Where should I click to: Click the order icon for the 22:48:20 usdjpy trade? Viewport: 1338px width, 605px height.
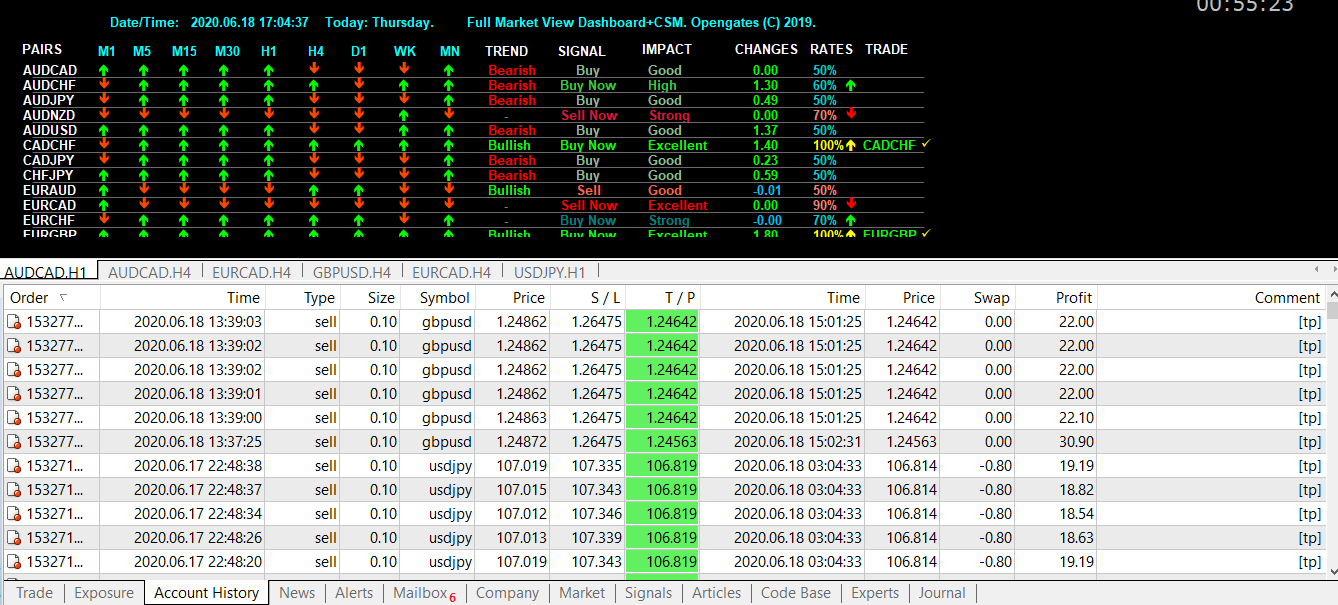[x=15, y=562]
